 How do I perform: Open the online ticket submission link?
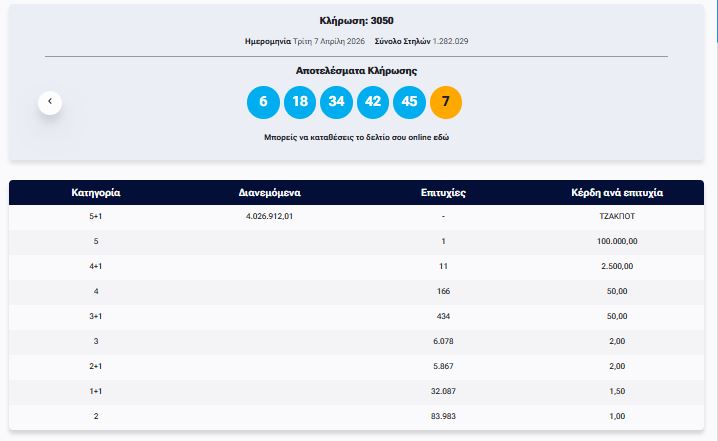coord(356,136)
